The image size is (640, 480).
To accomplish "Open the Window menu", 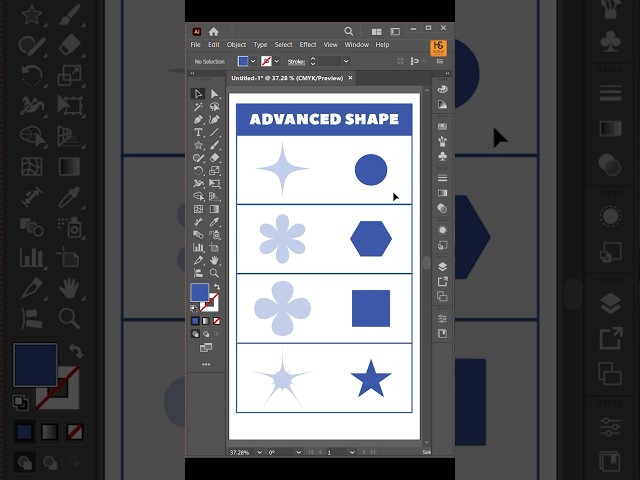I will (x=357, y=45).
